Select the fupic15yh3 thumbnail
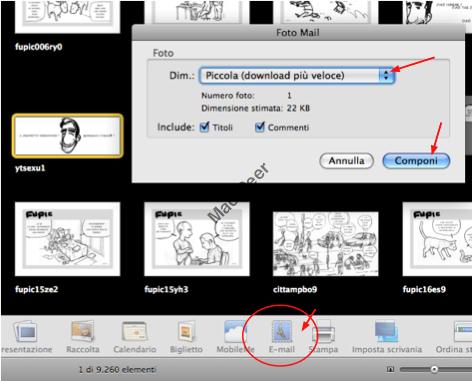 pyautogui.click(x=197, y=239)
